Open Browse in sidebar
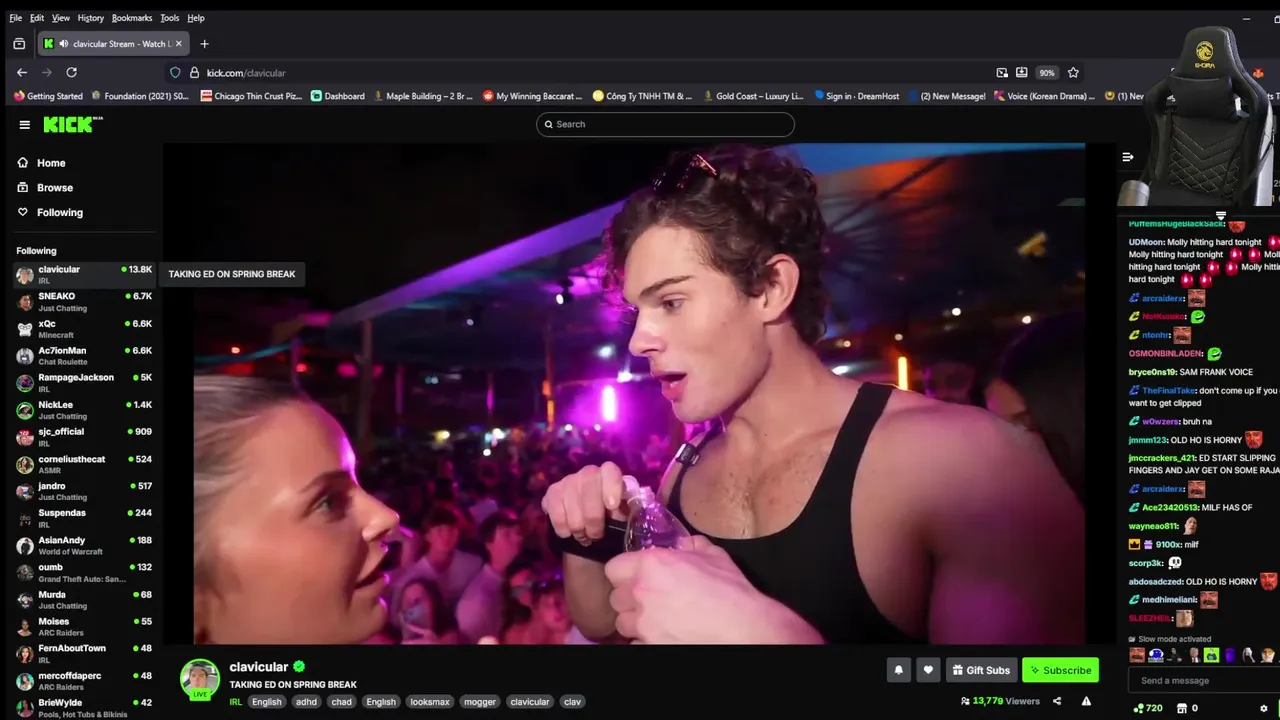Screen dimensions: 1280x720 pos(45,188)
